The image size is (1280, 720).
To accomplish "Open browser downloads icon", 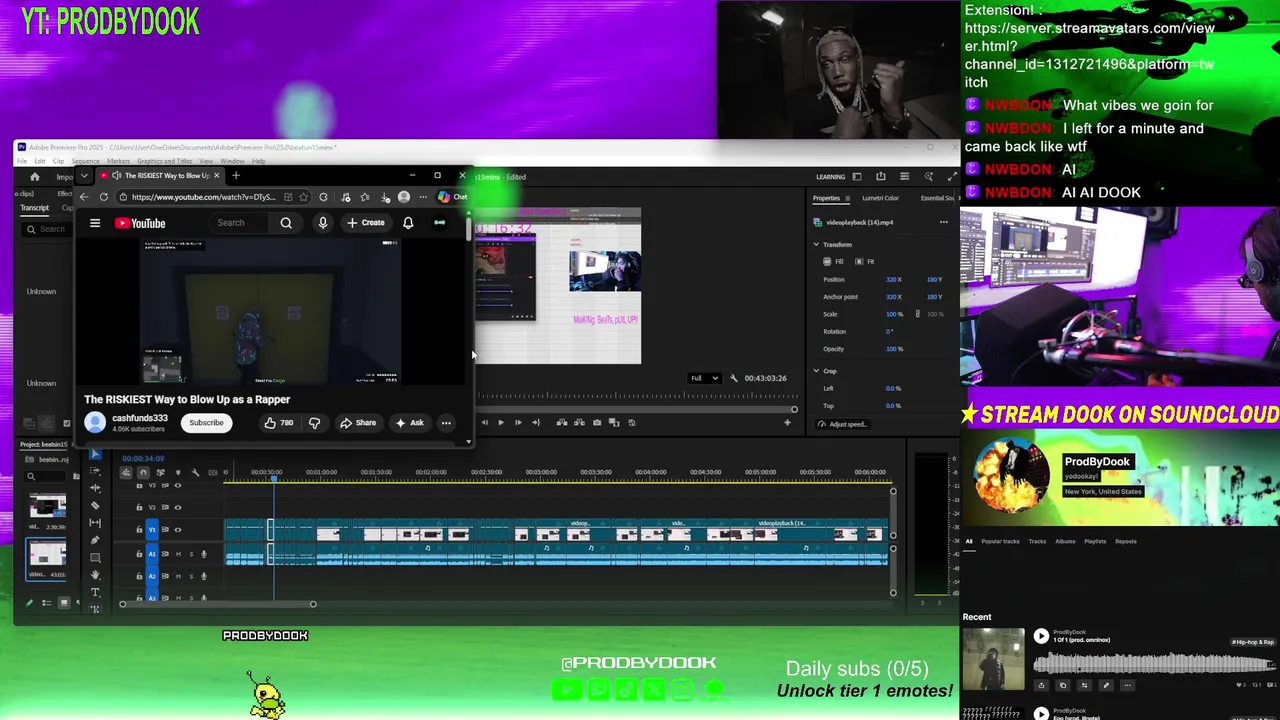I will [385, 197].
